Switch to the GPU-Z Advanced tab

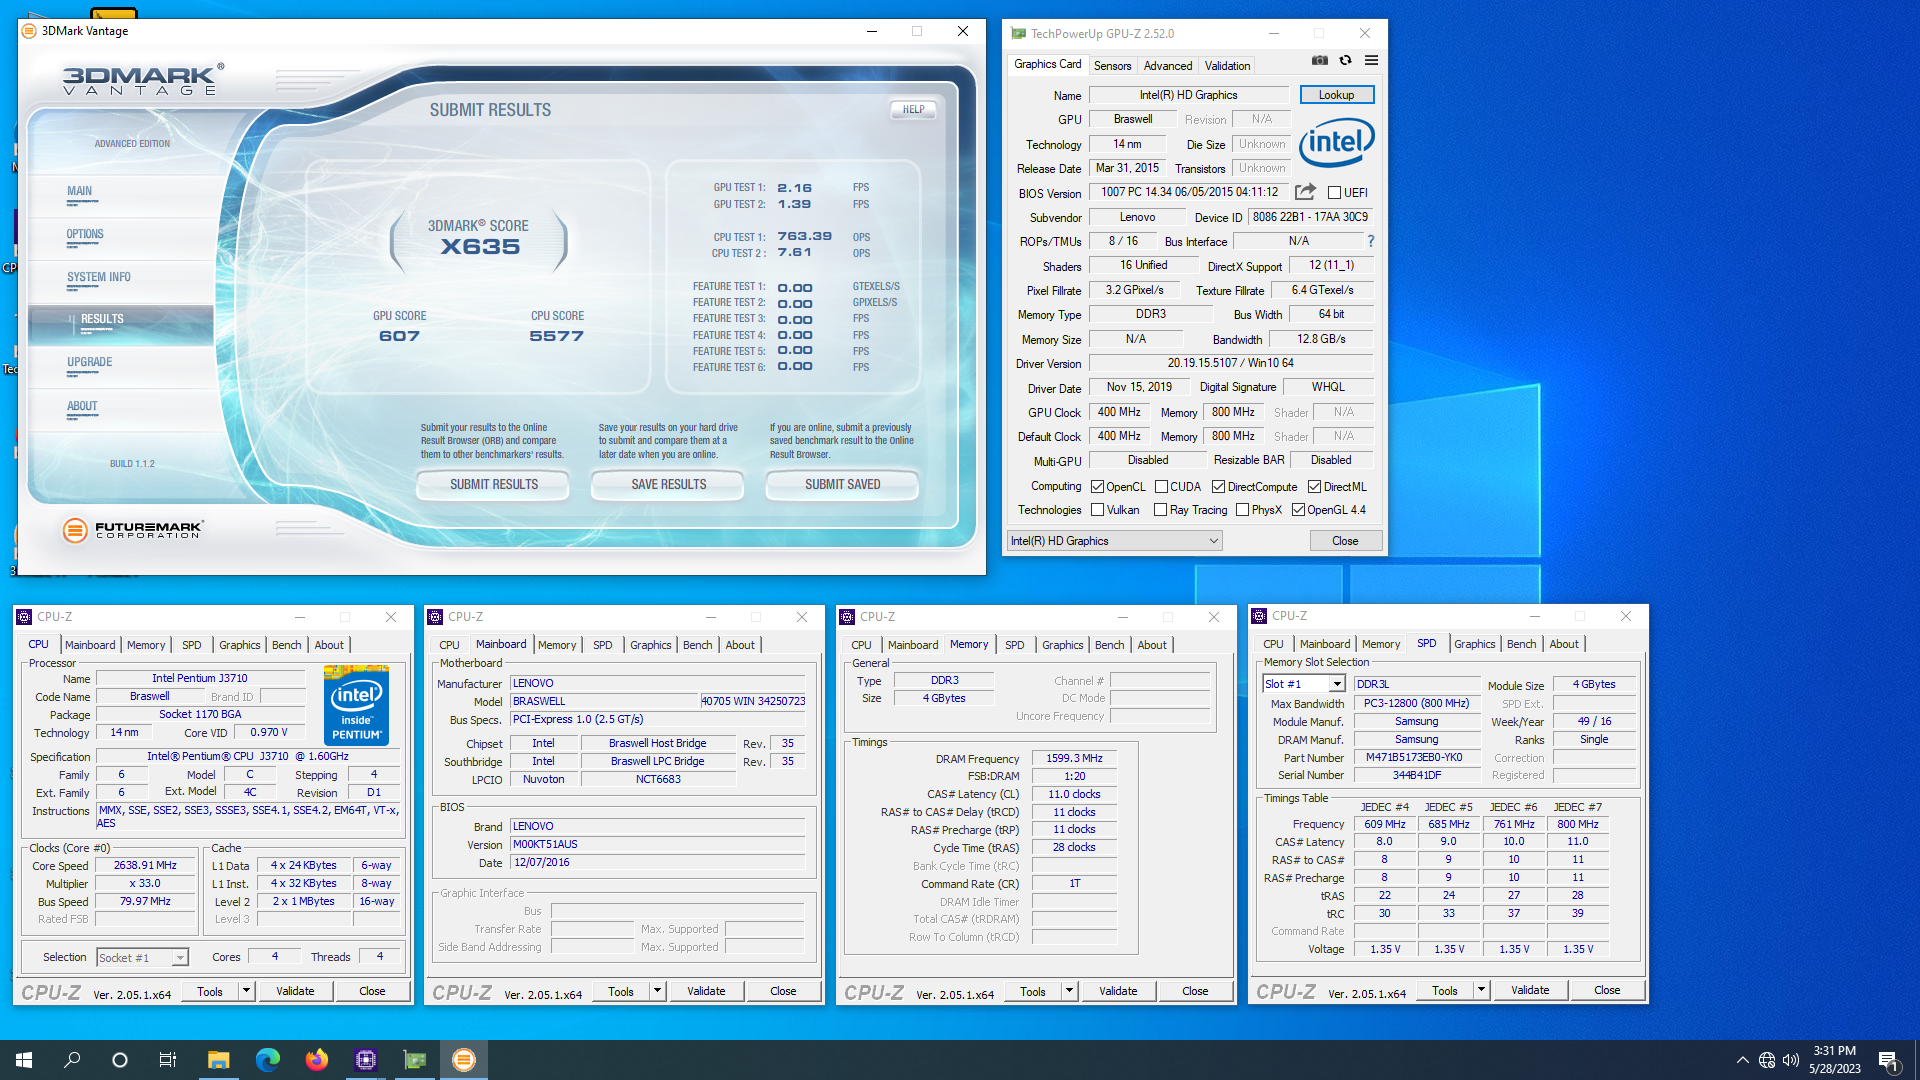point(1167,66)
